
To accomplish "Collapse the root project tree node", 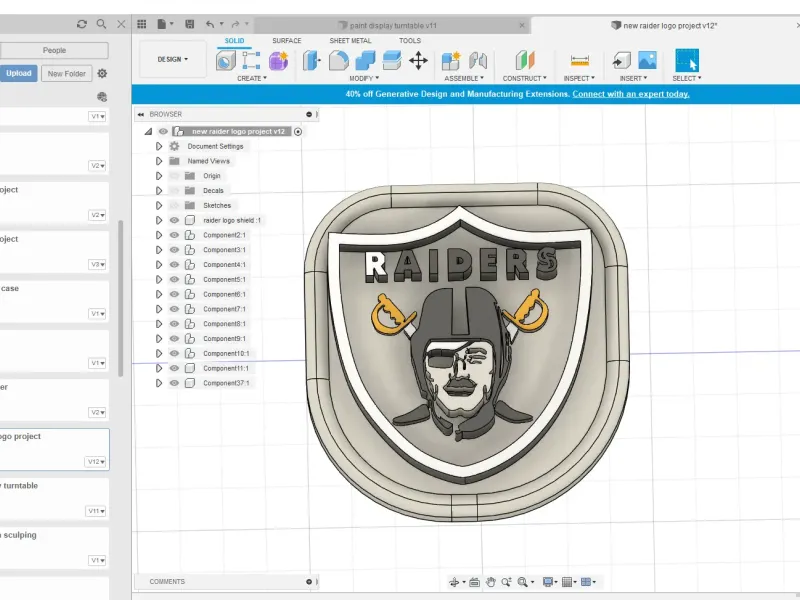I will [148, 132].
